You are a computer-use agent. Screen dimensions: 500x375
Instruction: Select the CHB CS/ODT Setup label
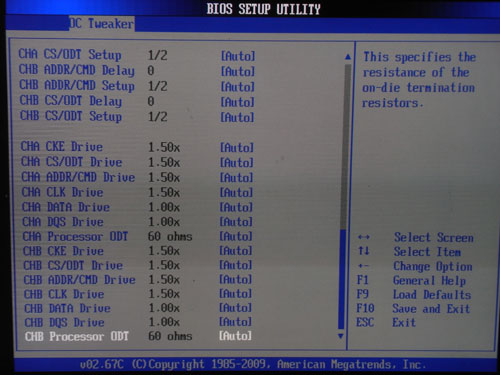point(71,116)
